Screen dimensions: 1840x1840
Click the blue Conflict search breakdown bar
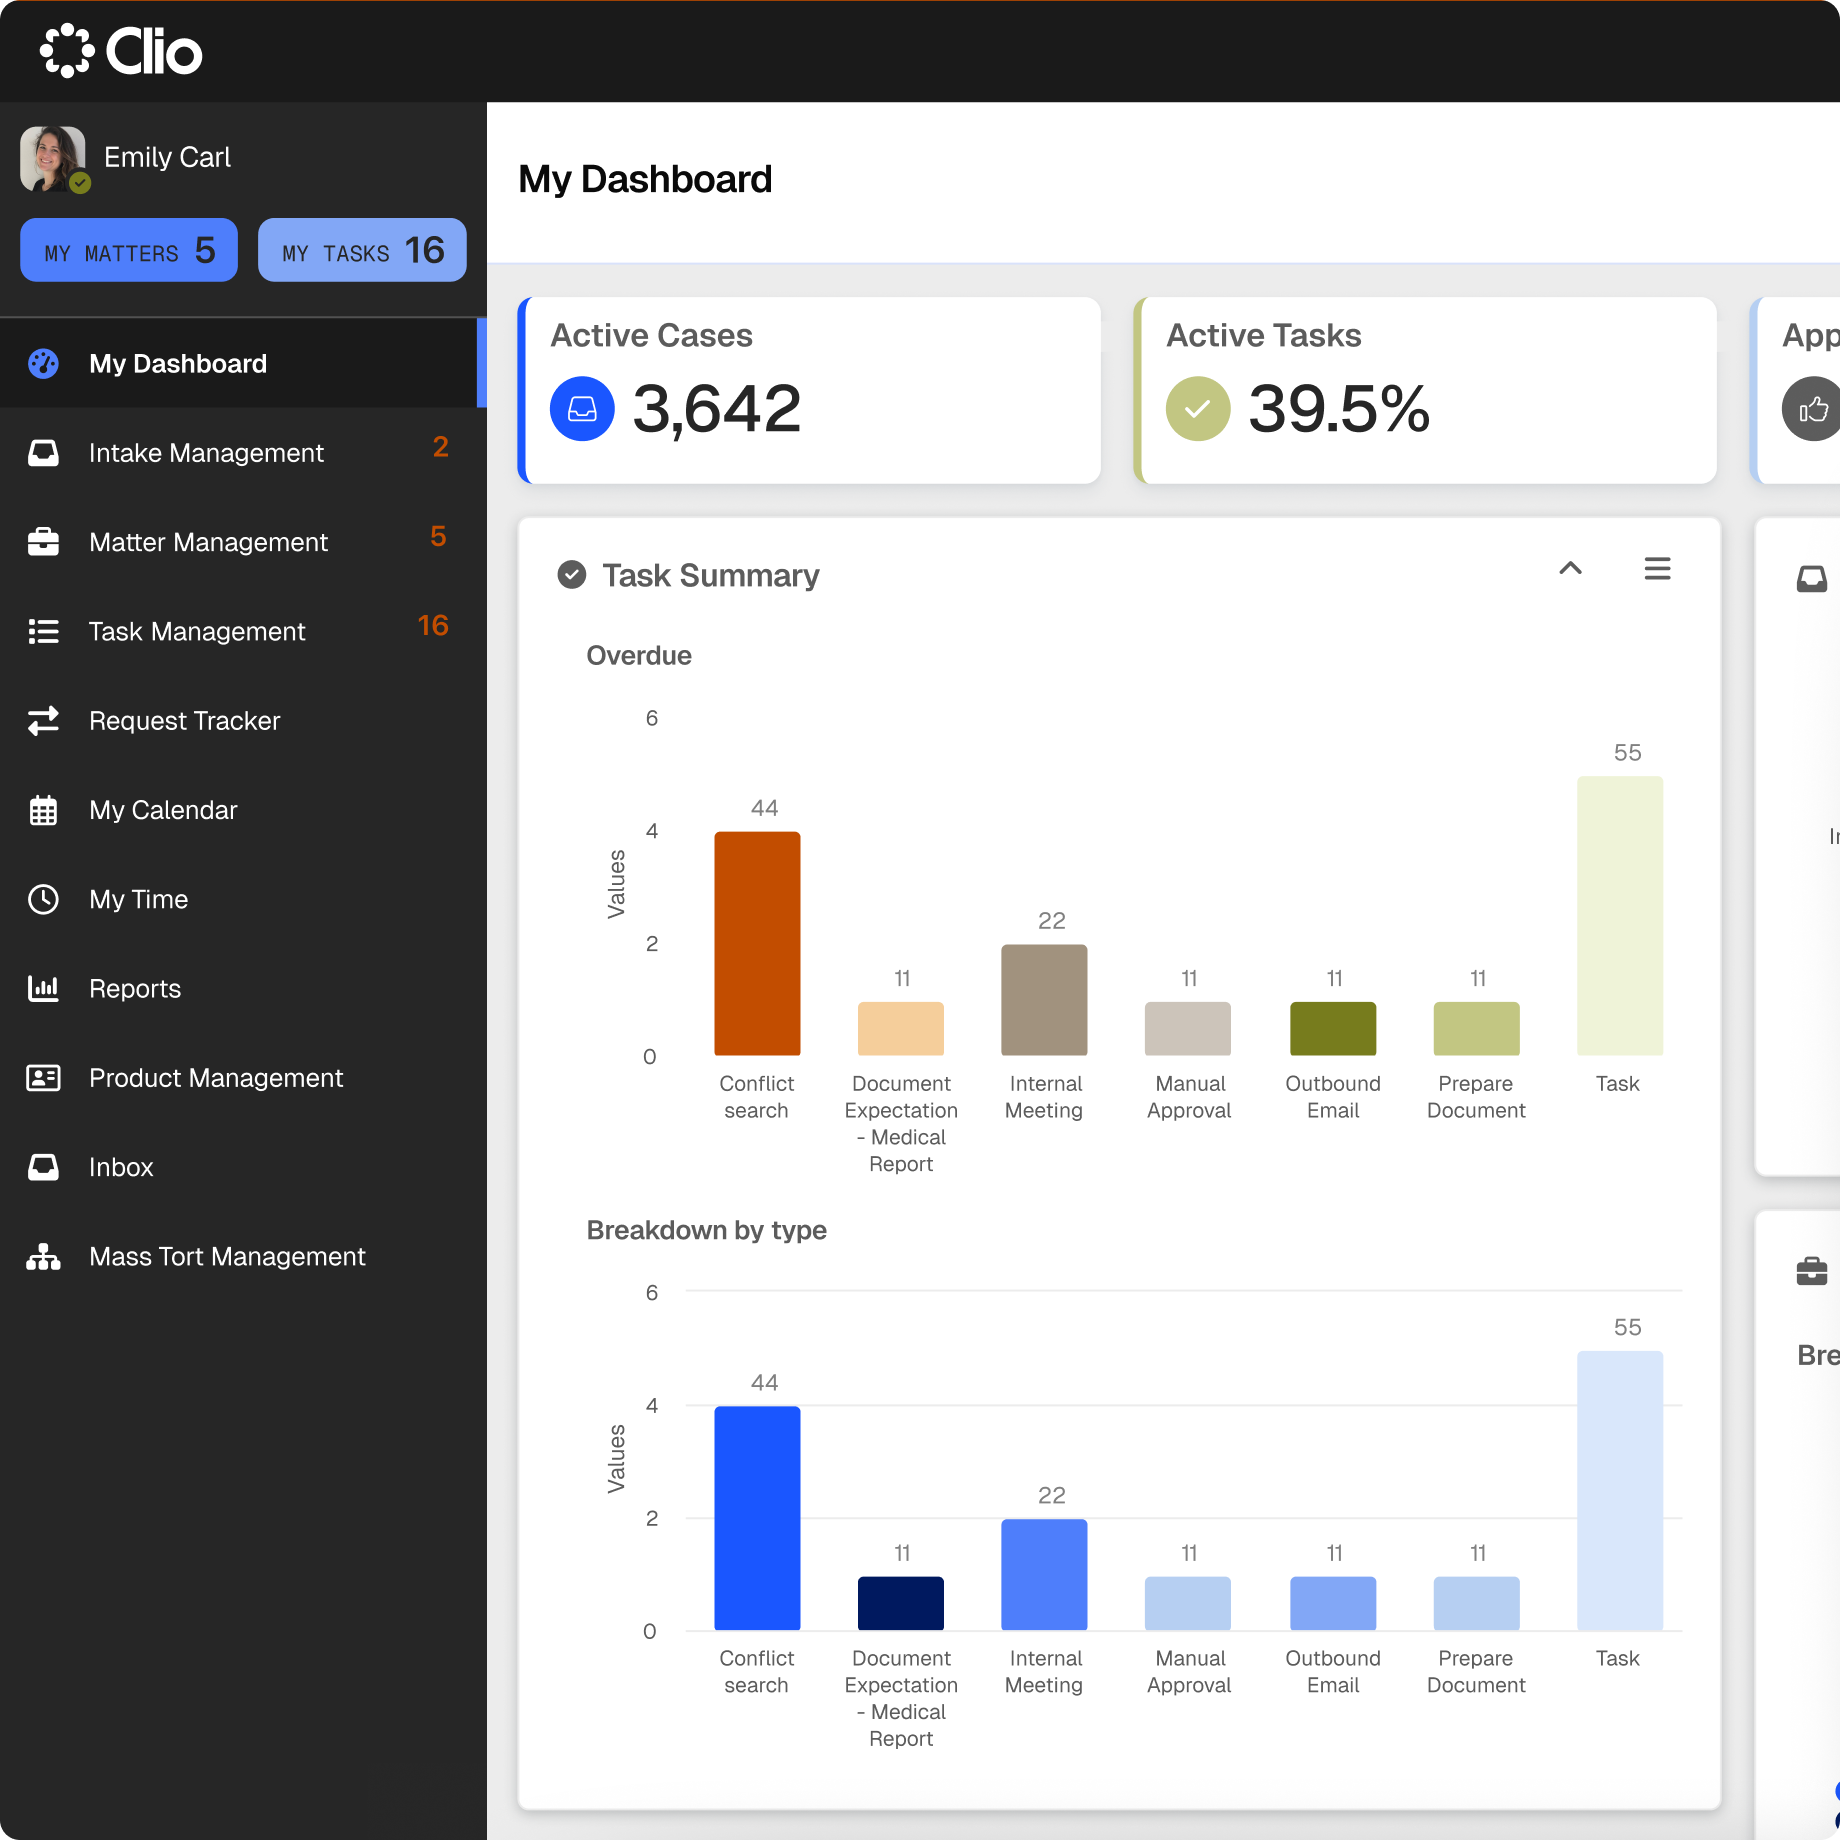[757, 1518]
